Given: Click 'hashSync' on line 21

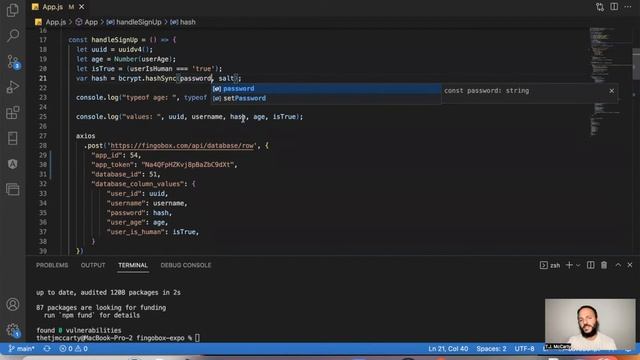Looking at the screenshot, I should 161,78.
